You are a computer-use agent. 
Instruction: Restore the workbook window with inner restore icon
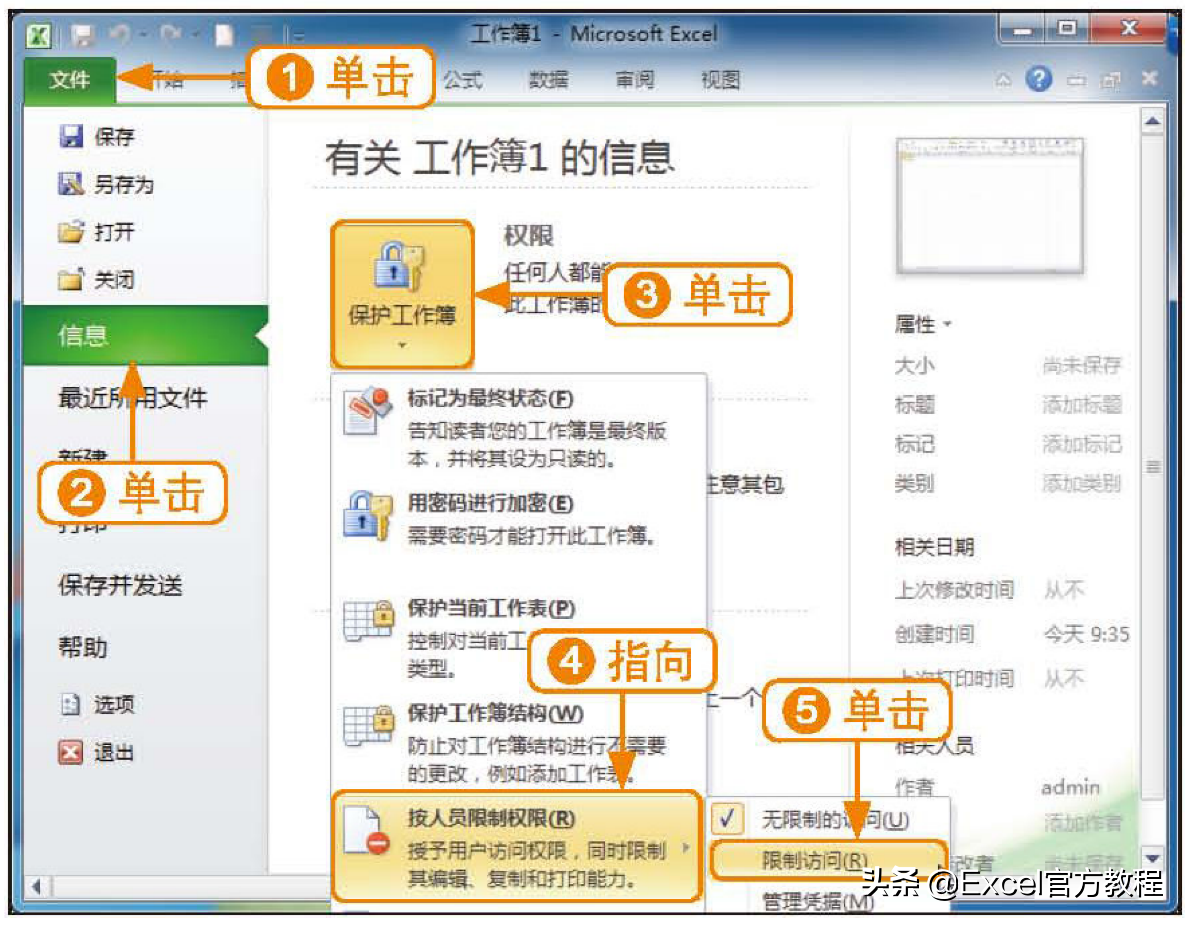(1111, 79)
